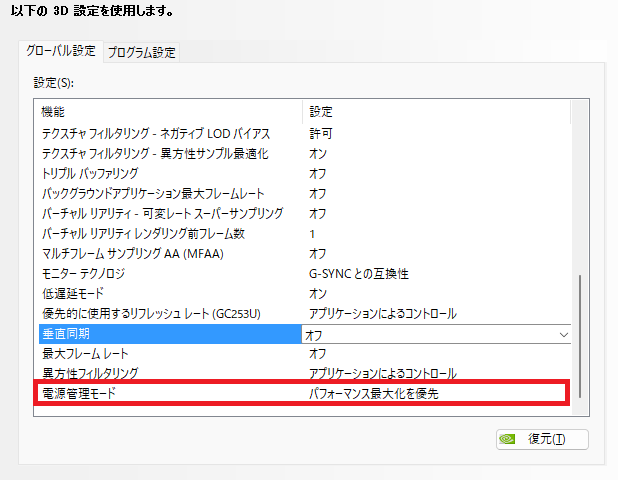
Task: Select the マルチフレーム サンプリング AA (MFAA) row
Action: point(305,253)
